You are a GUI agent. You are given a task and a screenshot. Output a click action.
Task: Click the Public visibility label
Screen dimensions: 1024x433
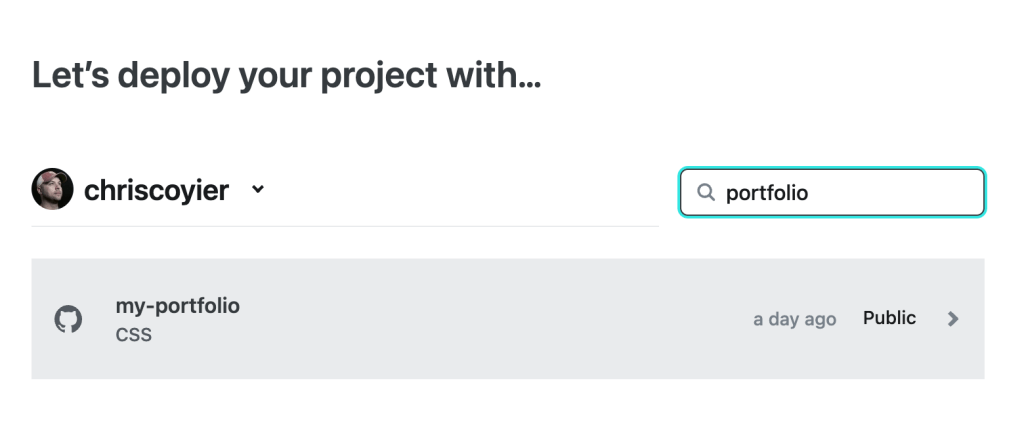889,318
